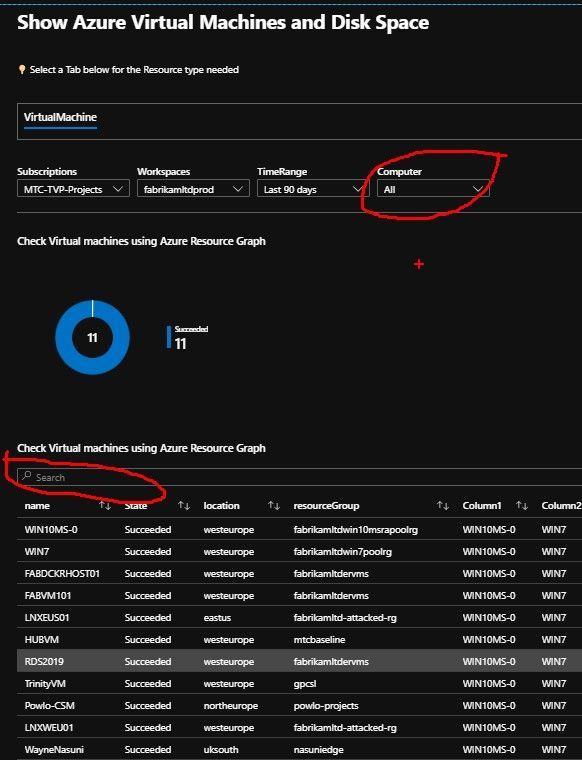This screenshot has height=760, width=582.
Task: Select the LNXEUS01 row name
Action: [47, 618]
